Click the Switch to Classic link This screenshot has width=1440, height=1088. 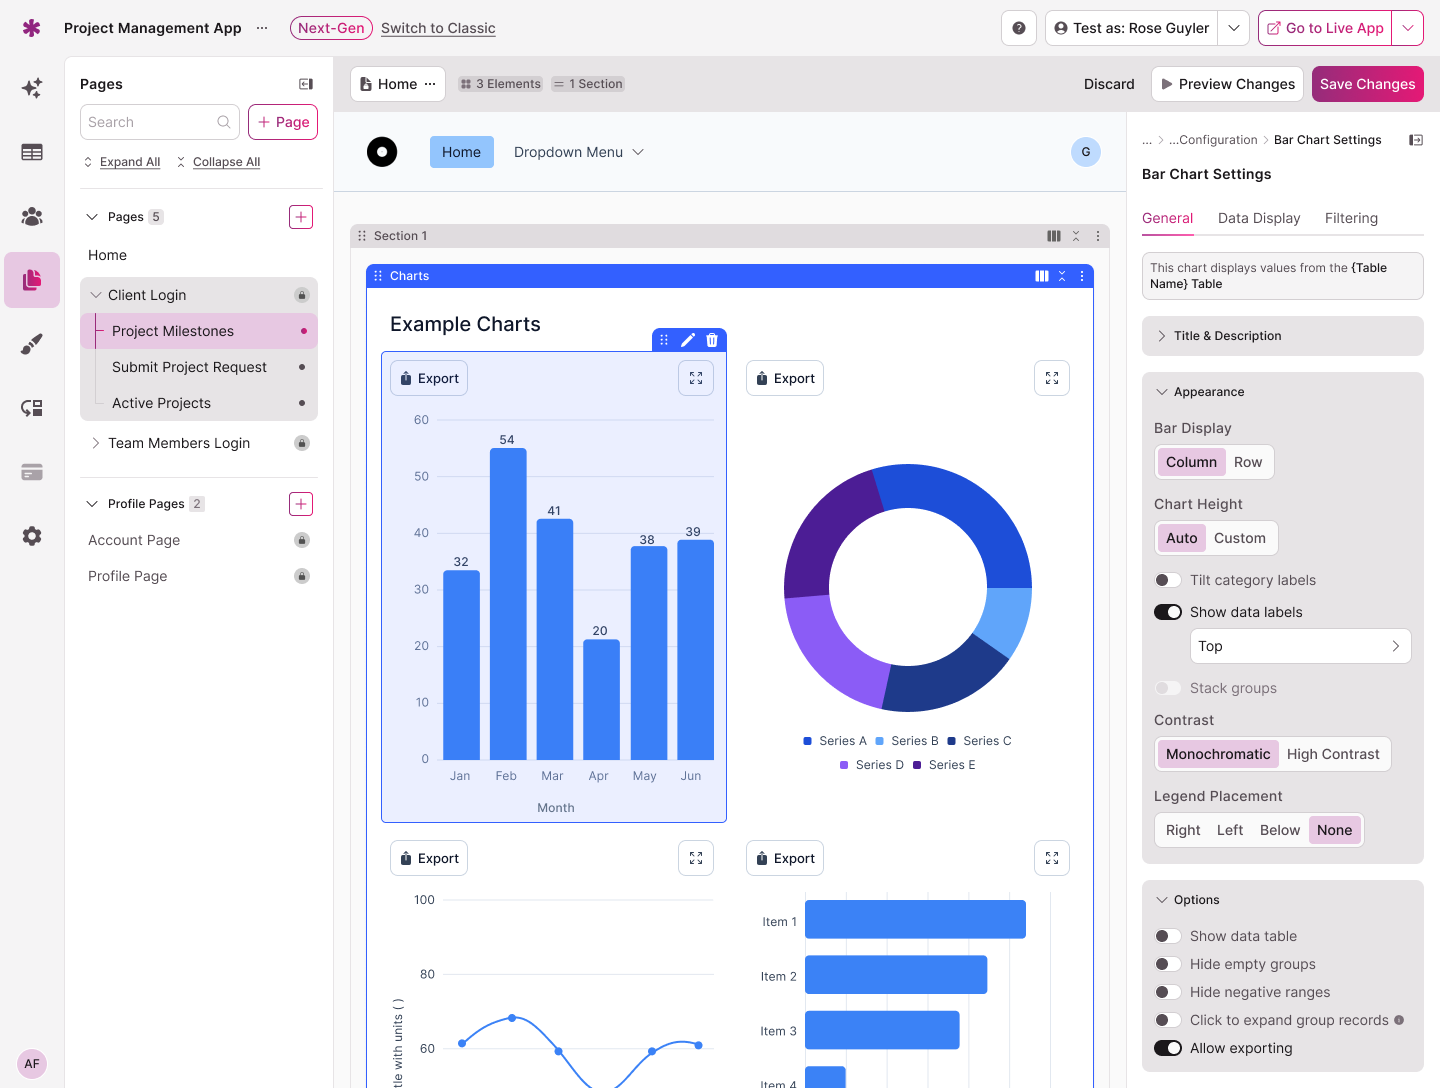click(438, 28)
